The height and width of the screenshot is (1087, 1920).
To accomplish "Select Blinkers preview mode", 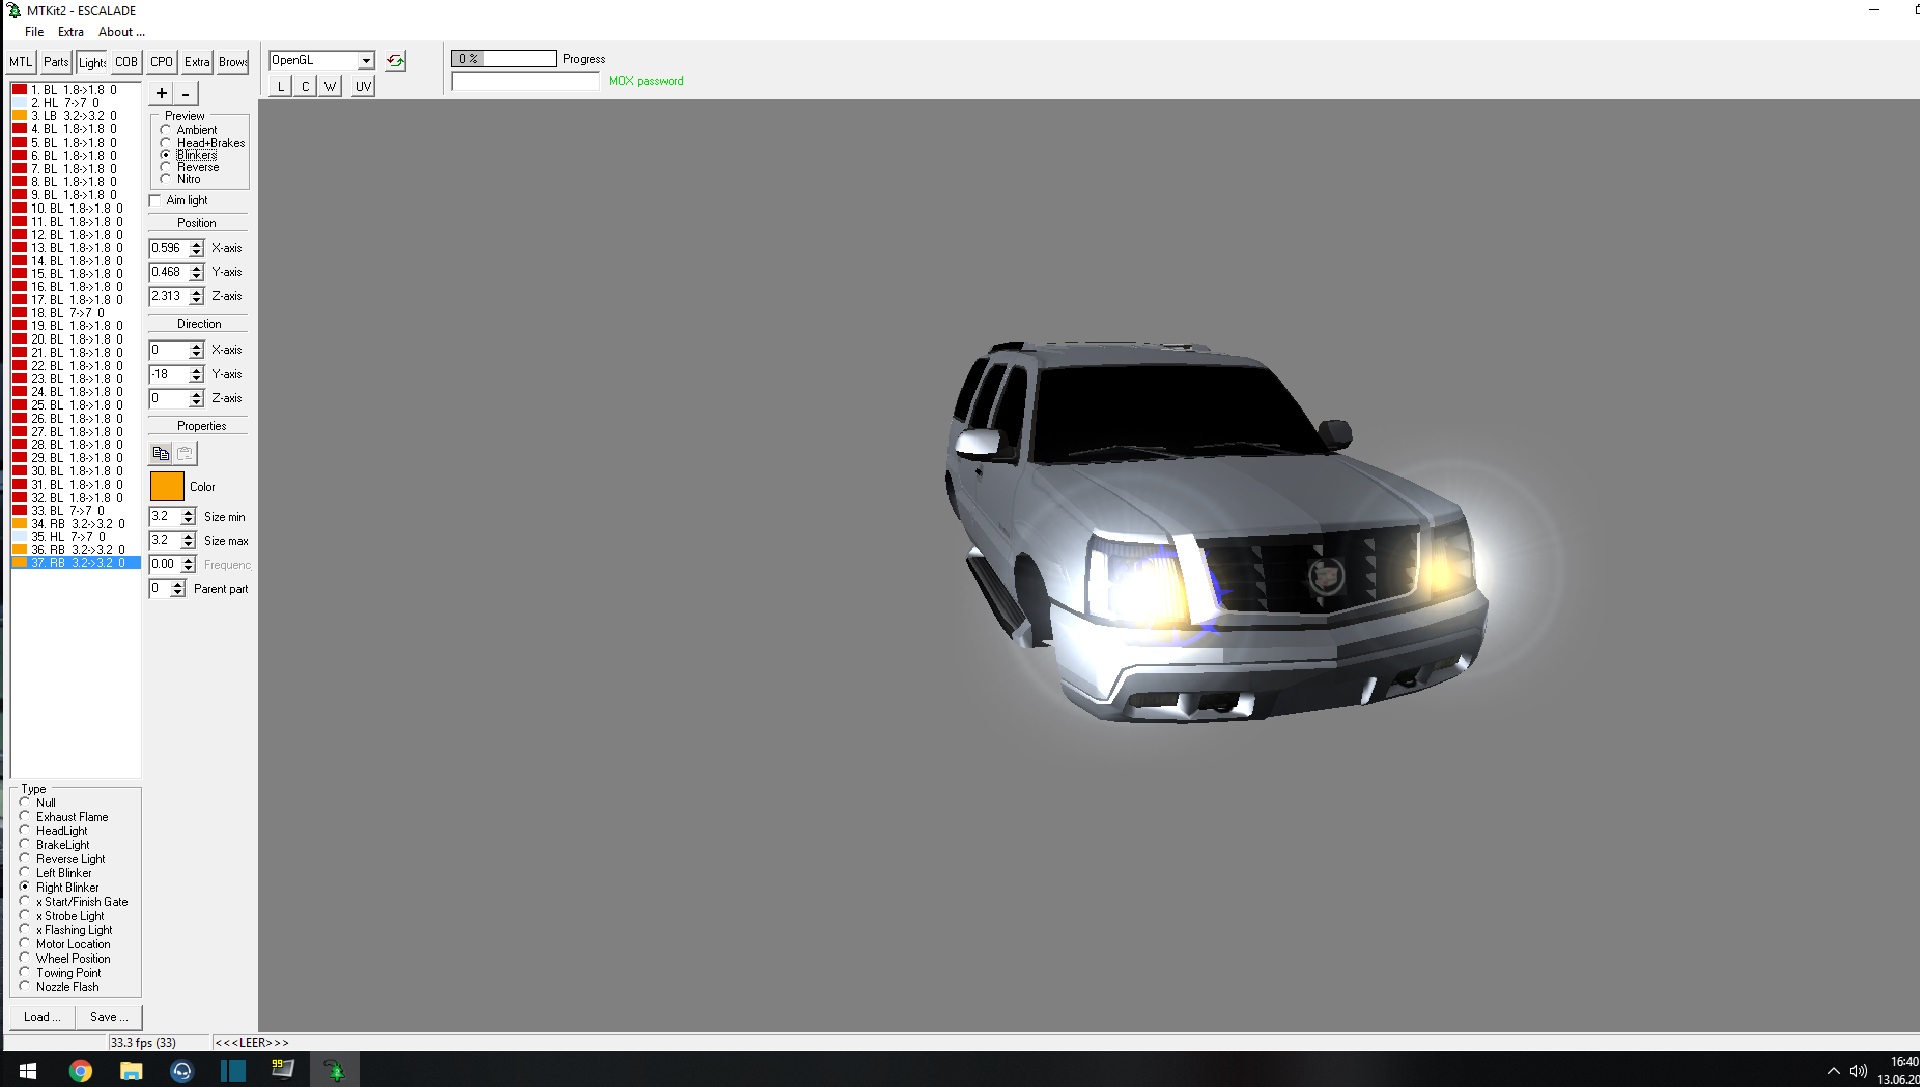I will (x=166, y=155).
